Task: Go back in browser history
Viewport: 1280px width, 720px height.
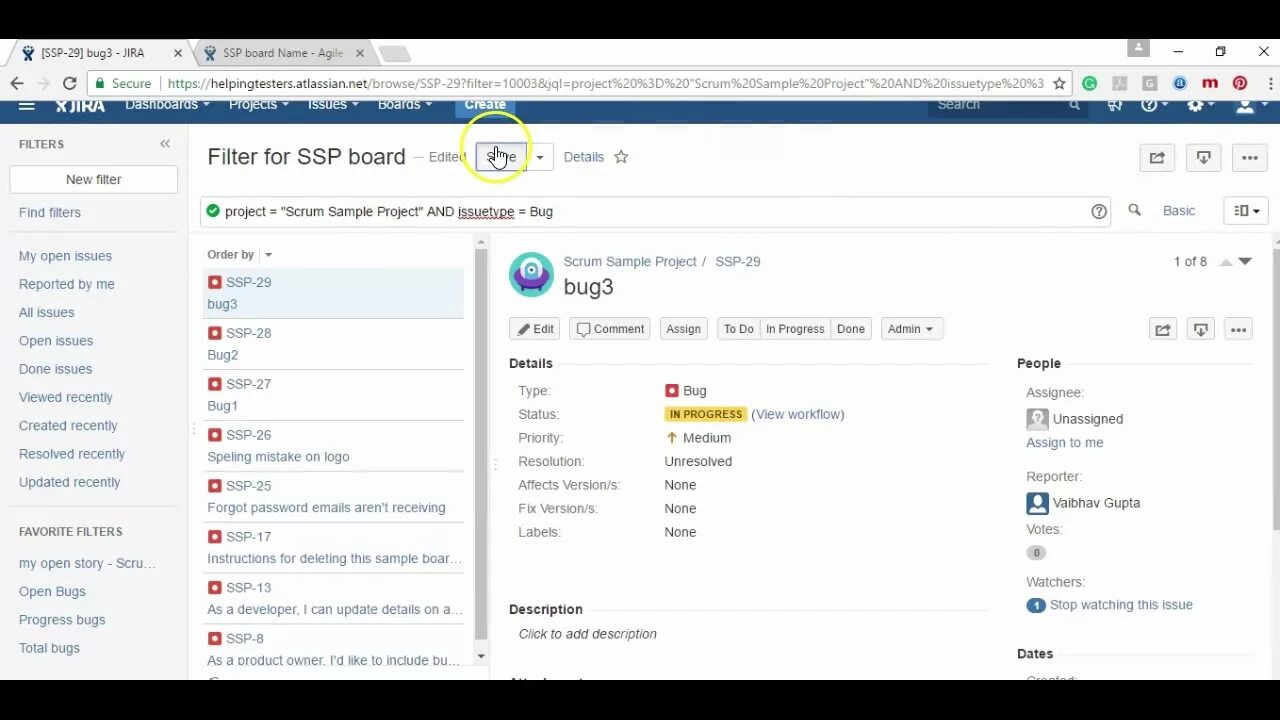Action: click(x=17, y=84)
